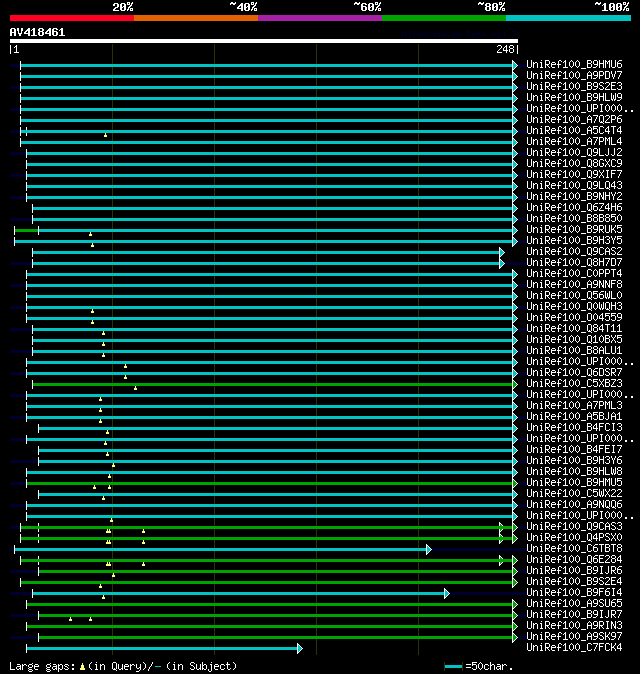
Task: Select the UniRef100_Q9LQ43 label
Action: coord(574,186)
